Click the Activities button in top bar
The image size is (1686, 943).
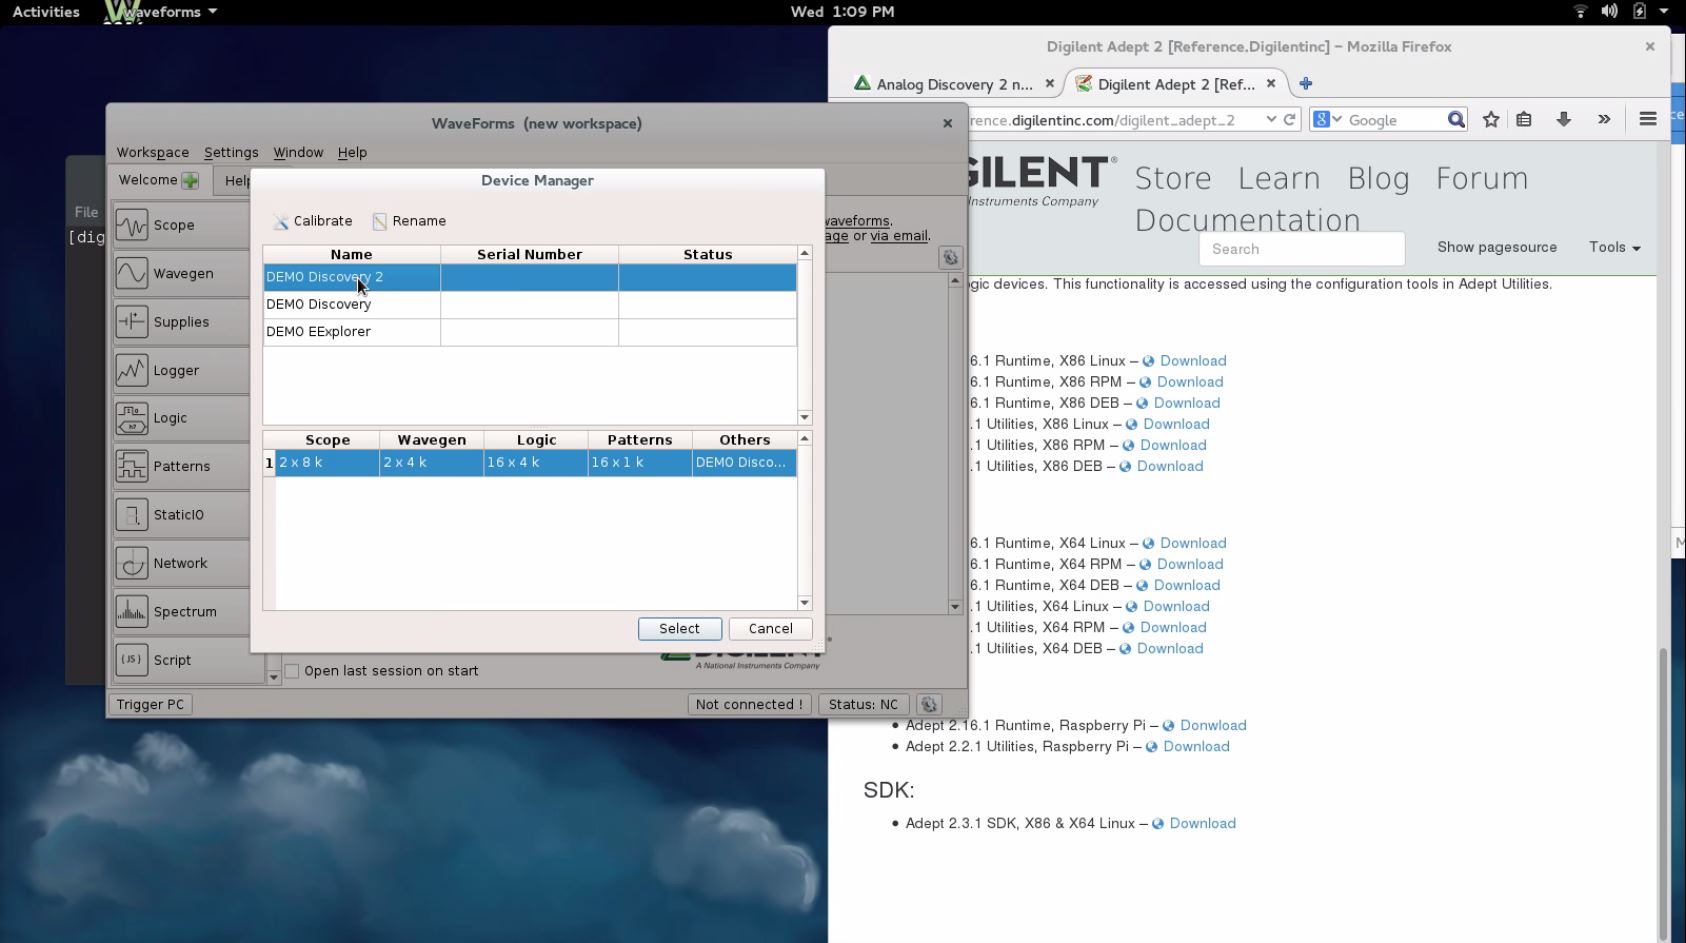(x=46, y=12)
